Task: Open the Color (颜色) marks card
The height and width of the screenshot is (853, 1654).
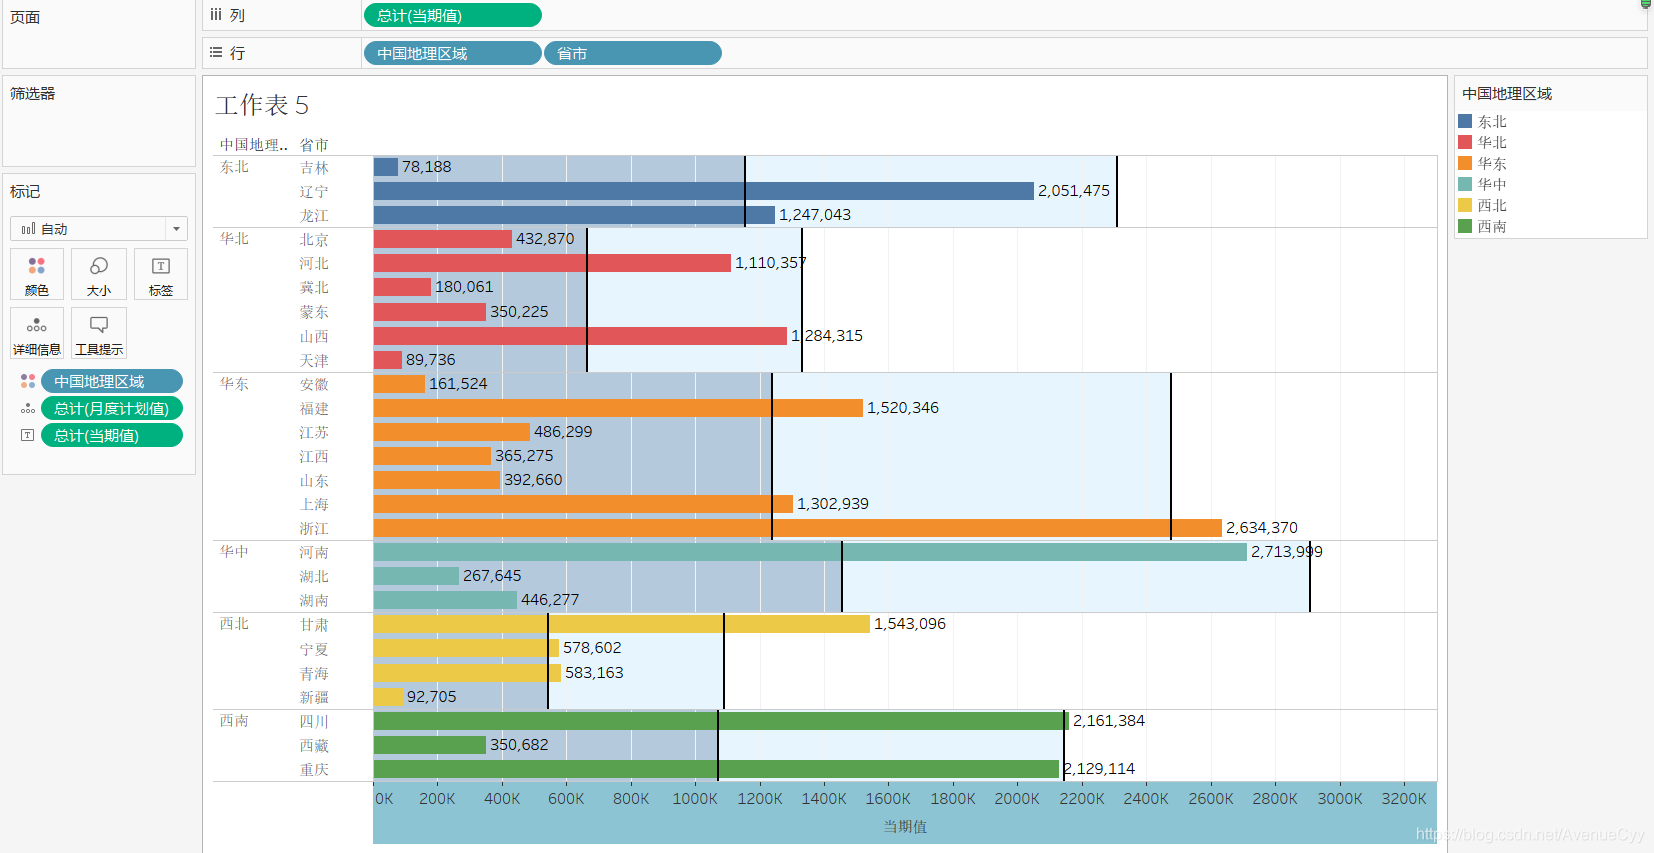Action: (37, 274)
